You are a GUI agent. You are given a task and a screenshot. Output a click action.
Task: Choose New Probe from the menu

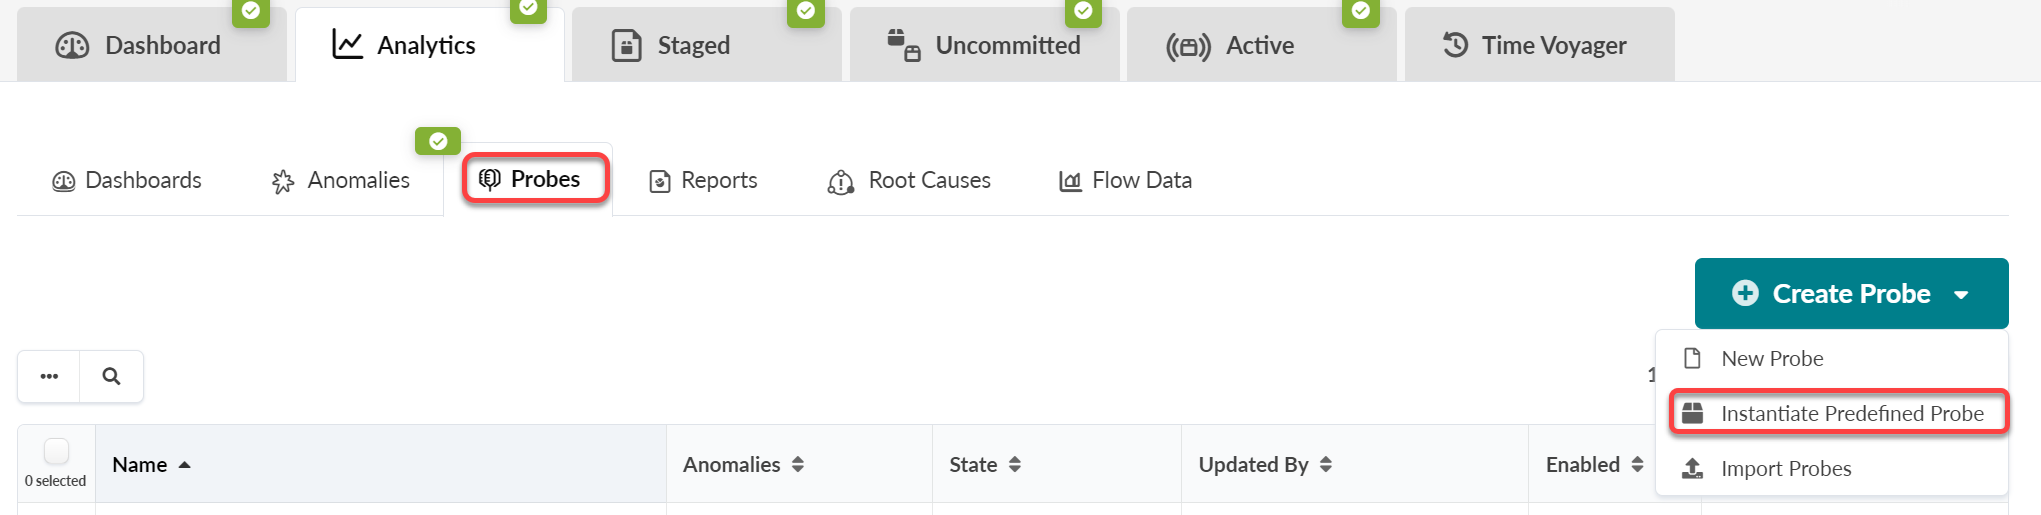click(x=1771, y=359)
